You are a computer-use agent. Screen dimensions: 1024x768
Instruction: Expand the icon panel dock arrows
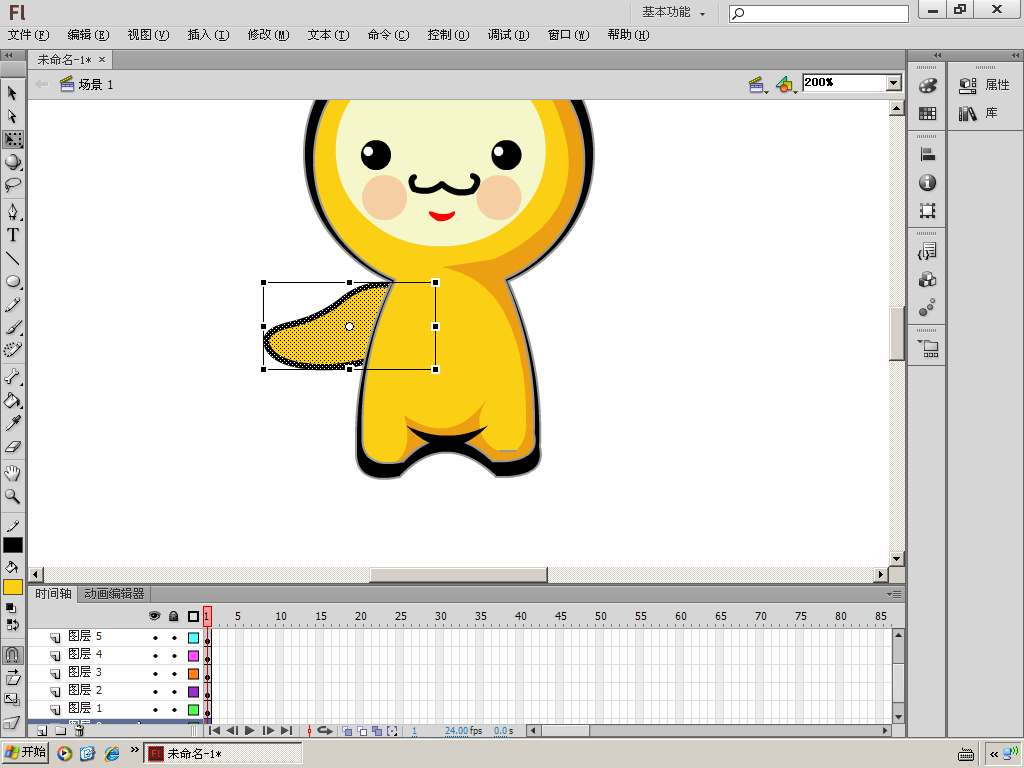[937, 56]
